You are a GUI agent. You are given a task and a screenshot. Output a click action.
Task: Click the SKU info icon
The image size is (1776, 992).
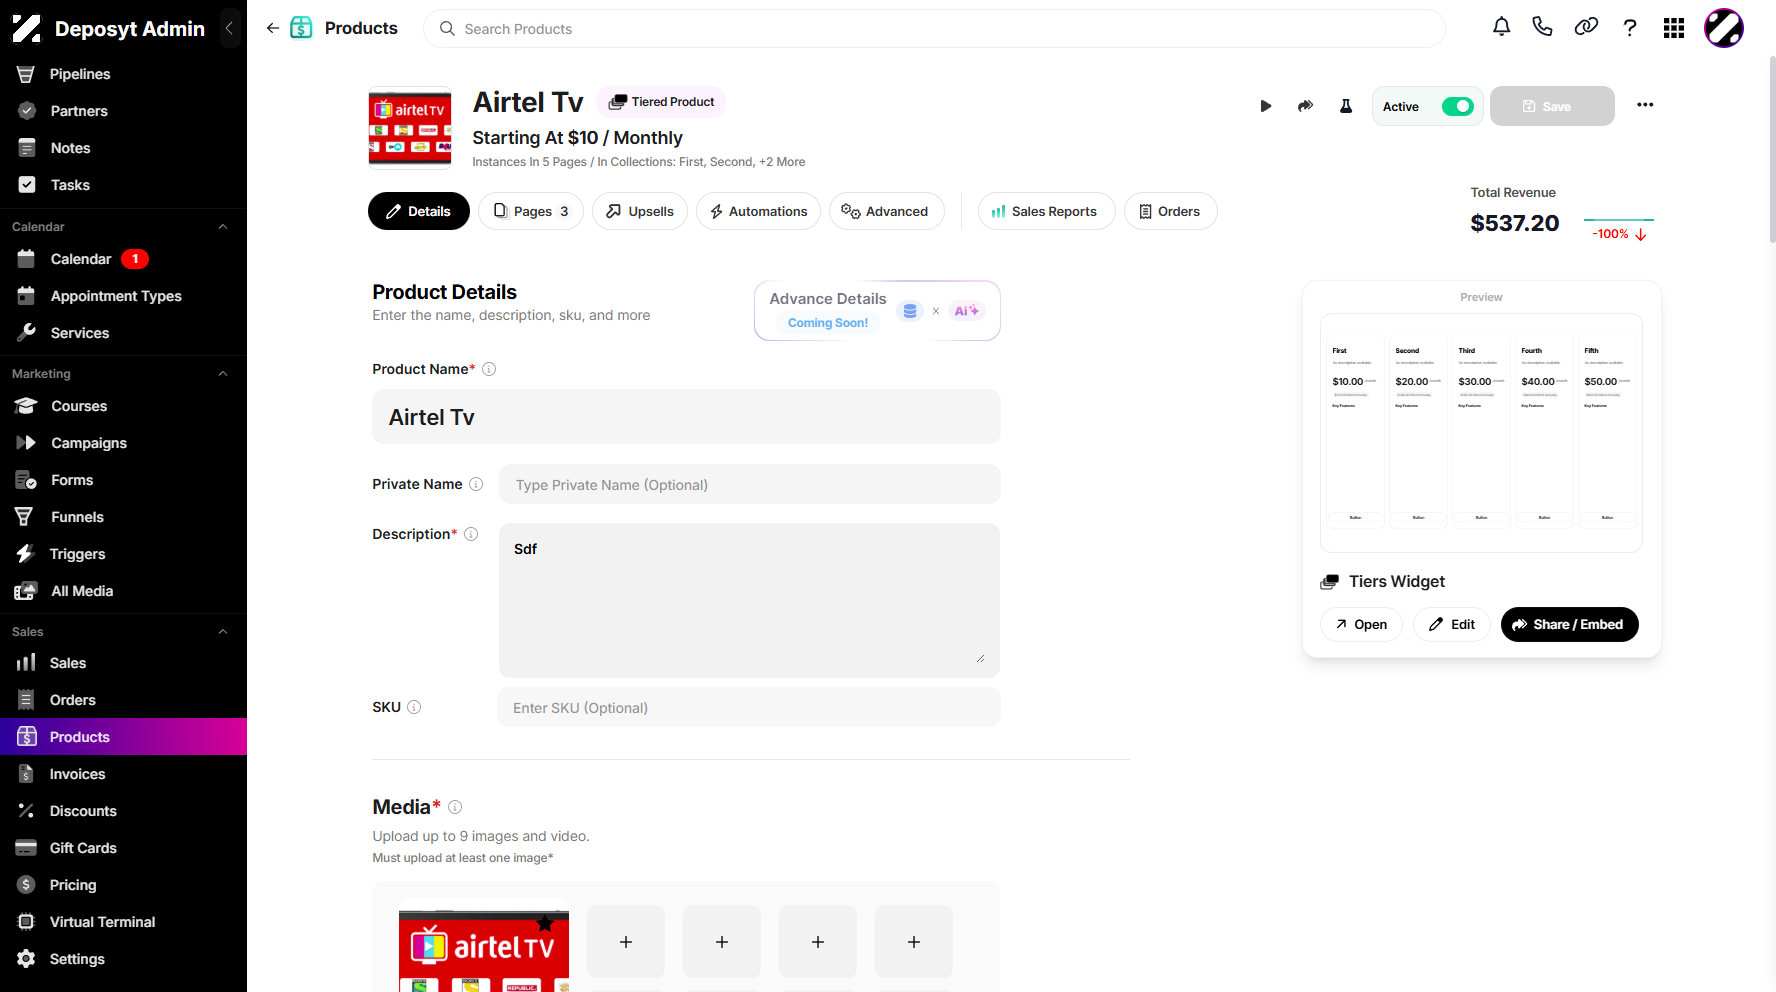pyautogui.click(x=414, y=707)
